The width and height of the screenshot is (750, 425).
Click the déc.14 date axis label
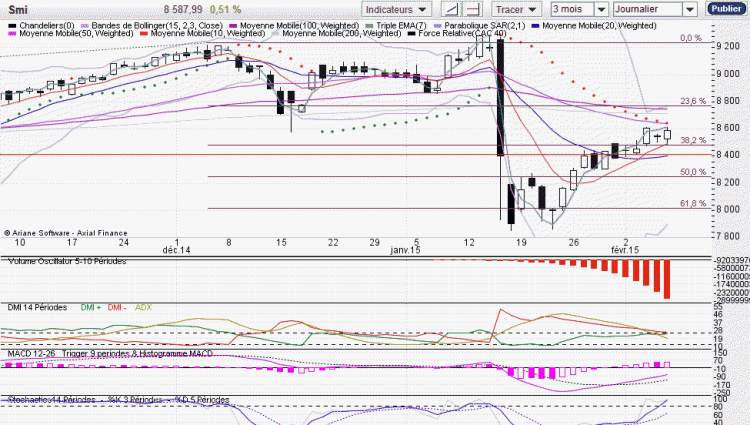tap(176, 250)
